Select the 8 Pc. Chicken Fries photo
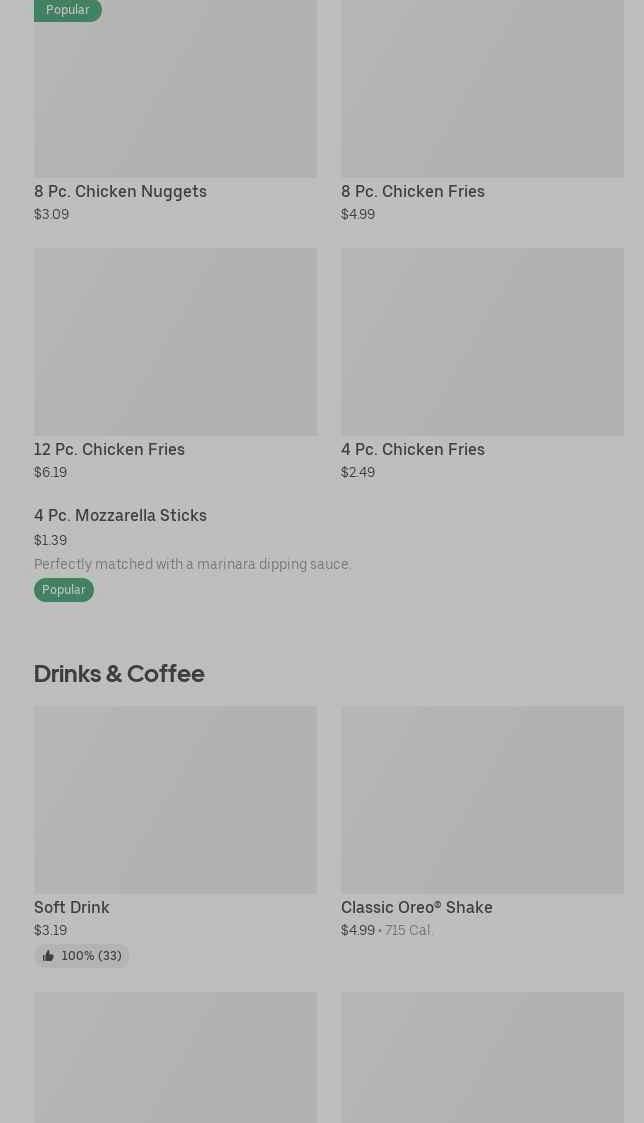 [x=482, y=90]
